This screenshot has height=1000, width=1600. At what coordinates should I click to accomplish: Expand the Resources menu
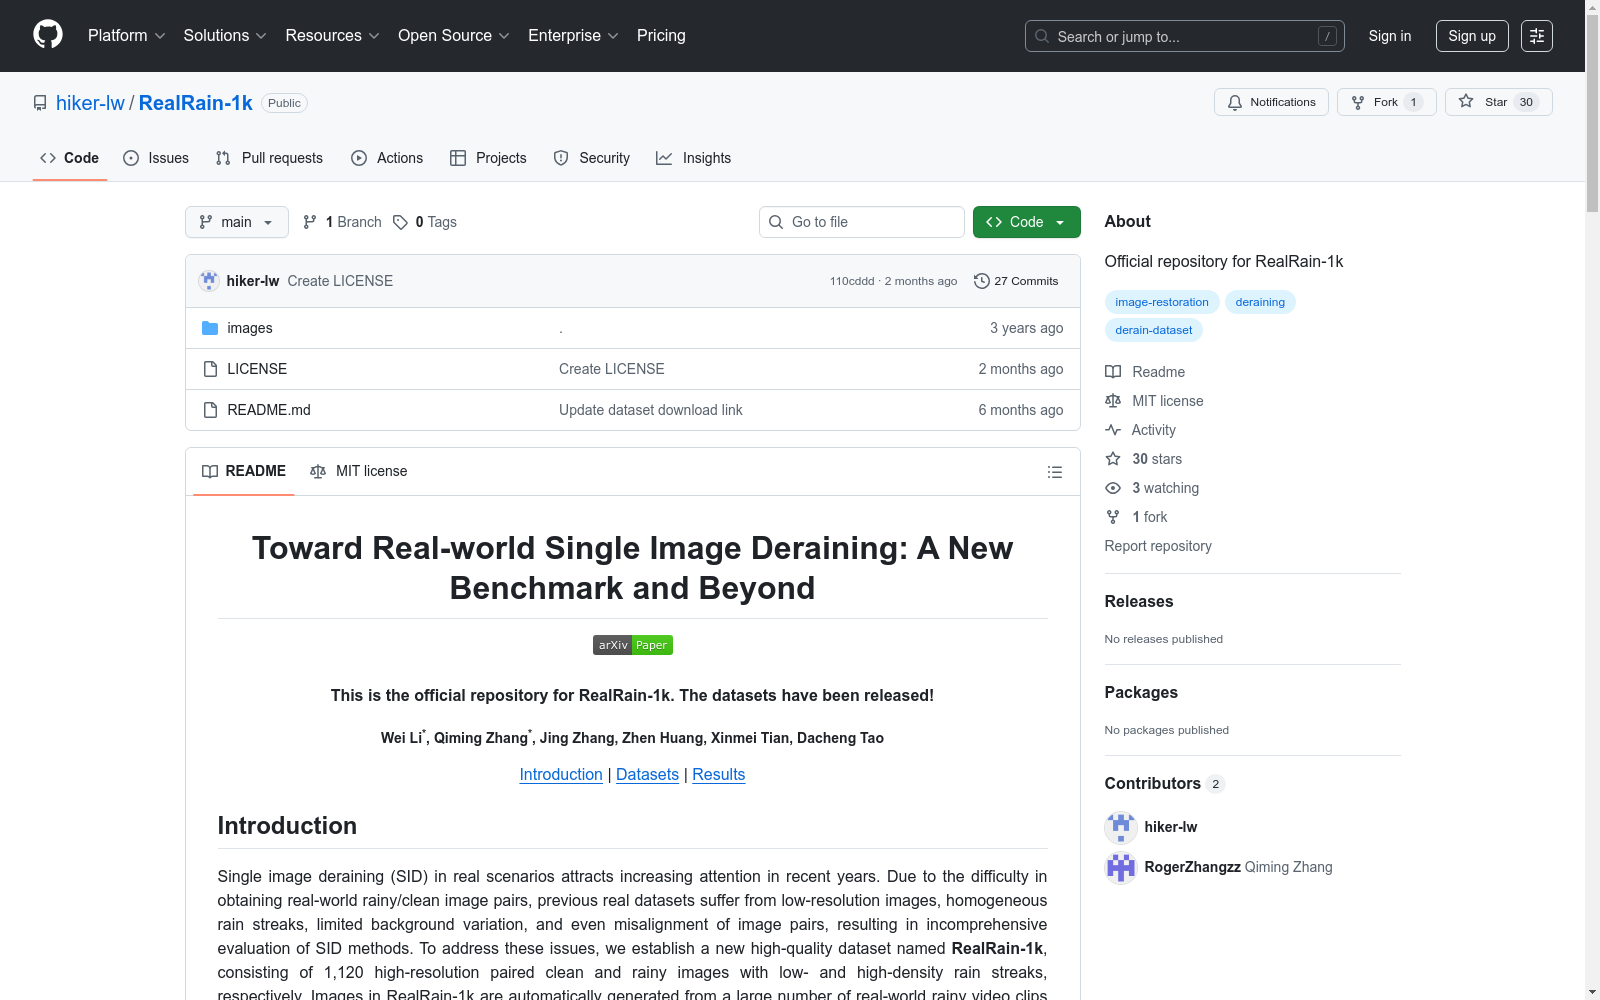click(x=333, y=36)
